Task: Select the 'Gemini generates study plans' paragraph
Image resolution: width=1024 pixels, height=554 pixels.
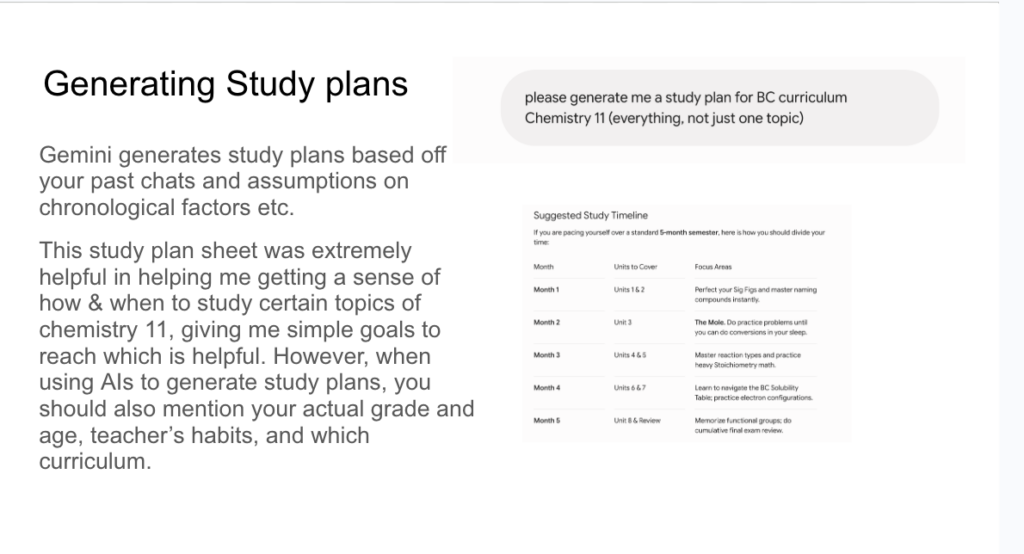Action: pos(242,181)
